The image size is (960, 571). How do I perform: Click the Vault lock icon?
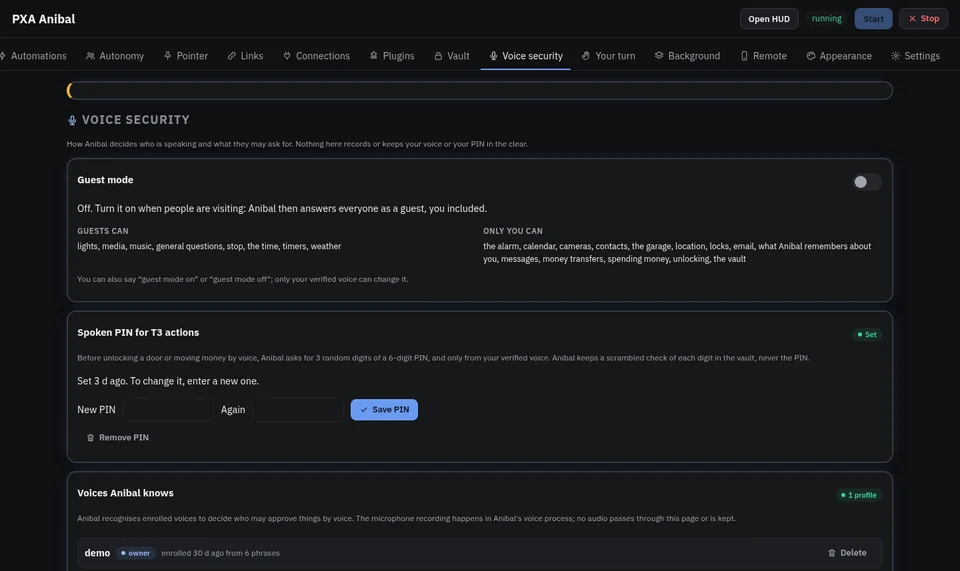pos(438,56)
